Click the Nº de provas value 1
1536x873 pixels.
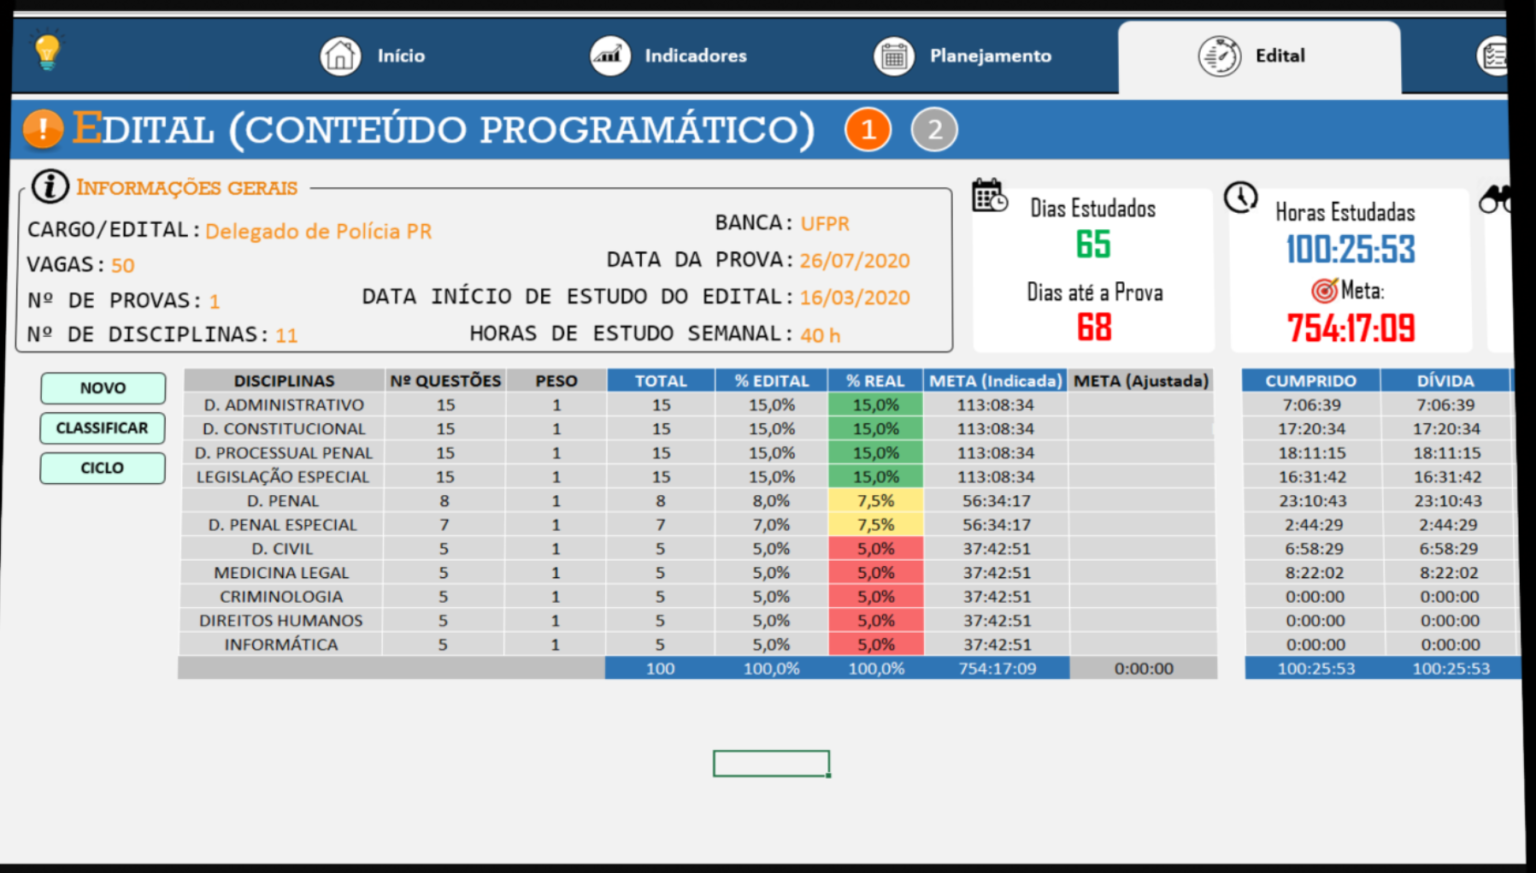214,301
